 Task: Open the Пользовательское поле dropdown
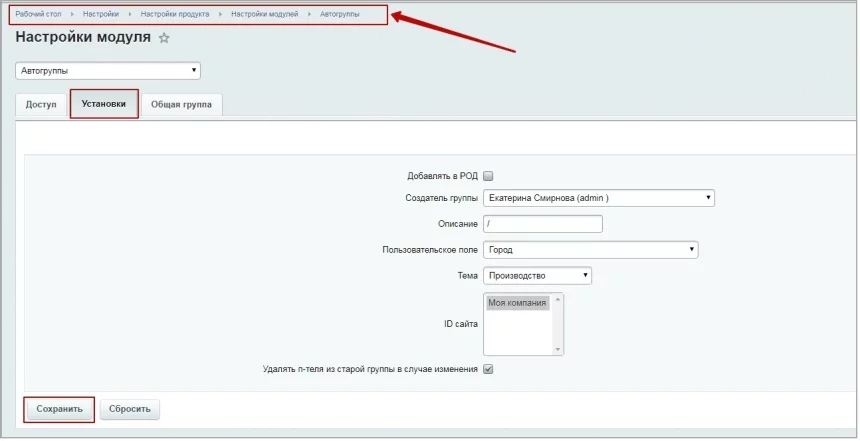(x=590, y=250)
